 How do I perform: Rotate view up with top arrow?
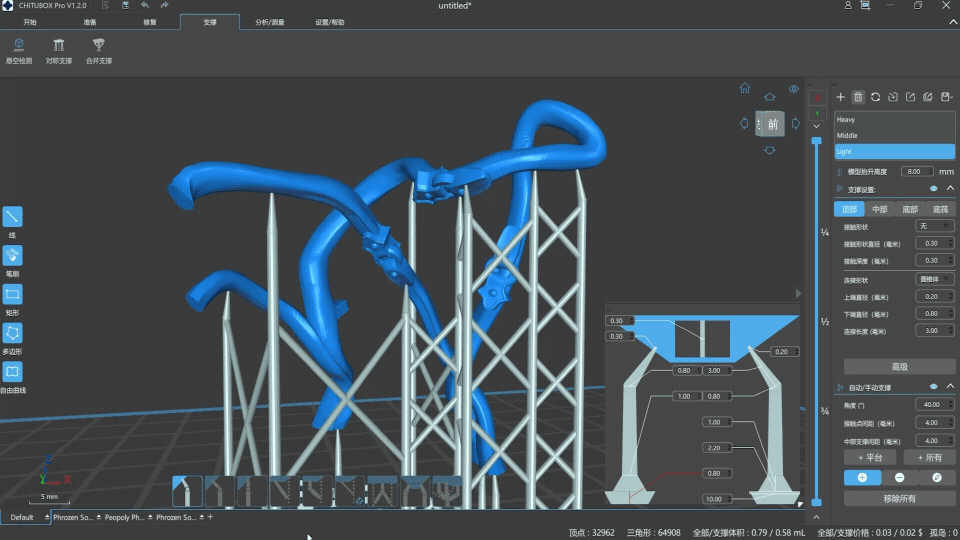pos(770,97)
